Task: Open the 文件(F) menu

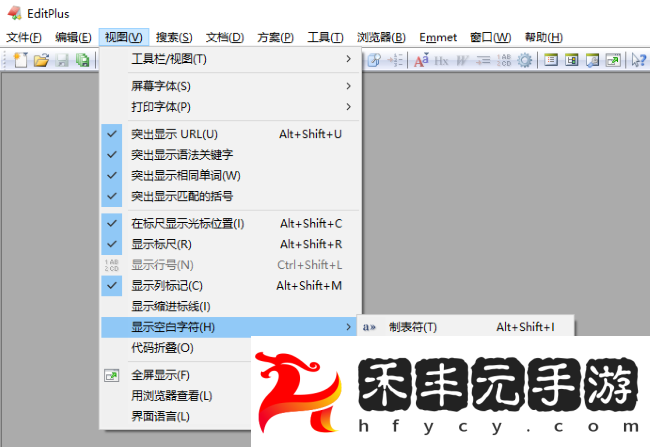Action: [24, 37]
